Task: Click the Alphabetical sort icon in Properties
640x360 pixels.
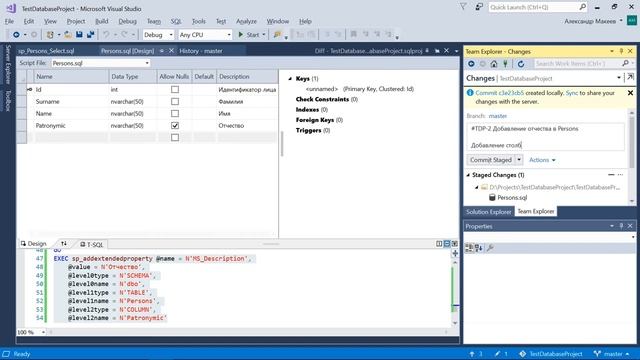Action: click(x=479, y=248)
